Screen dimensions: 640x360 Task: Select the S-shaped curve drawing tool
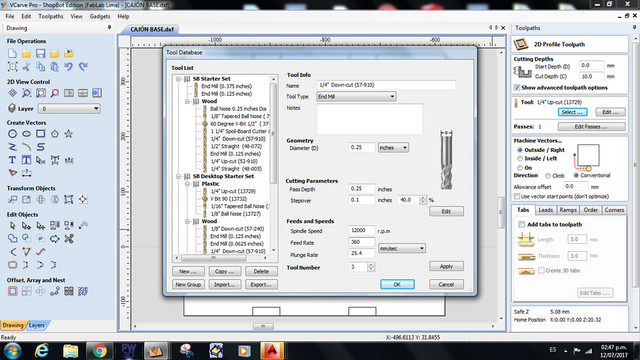(x=40, y=147)
